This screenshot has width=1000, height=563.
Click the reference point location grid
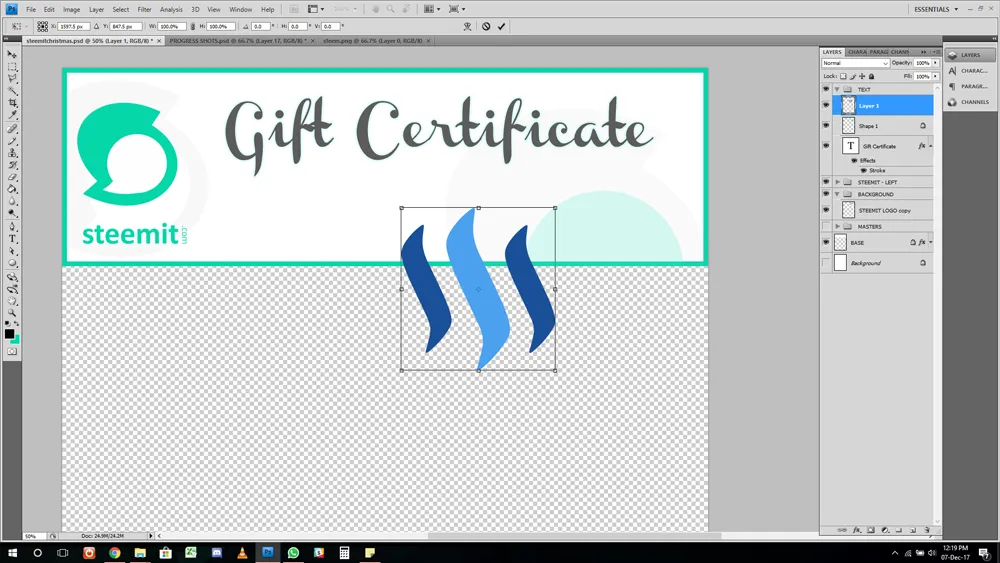(42, 27)
